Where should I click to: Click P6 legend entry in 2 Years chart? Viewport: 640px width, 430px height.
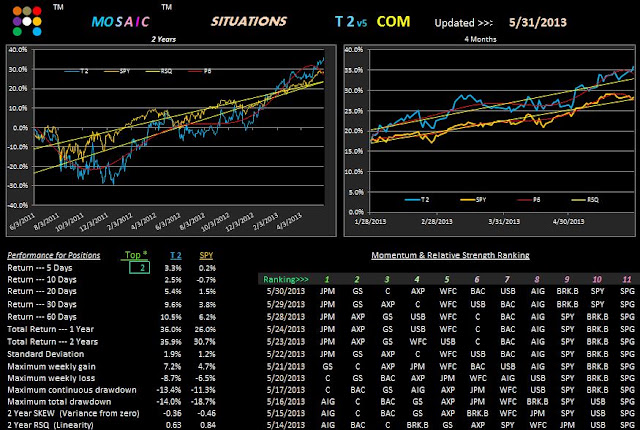[200, 71]
